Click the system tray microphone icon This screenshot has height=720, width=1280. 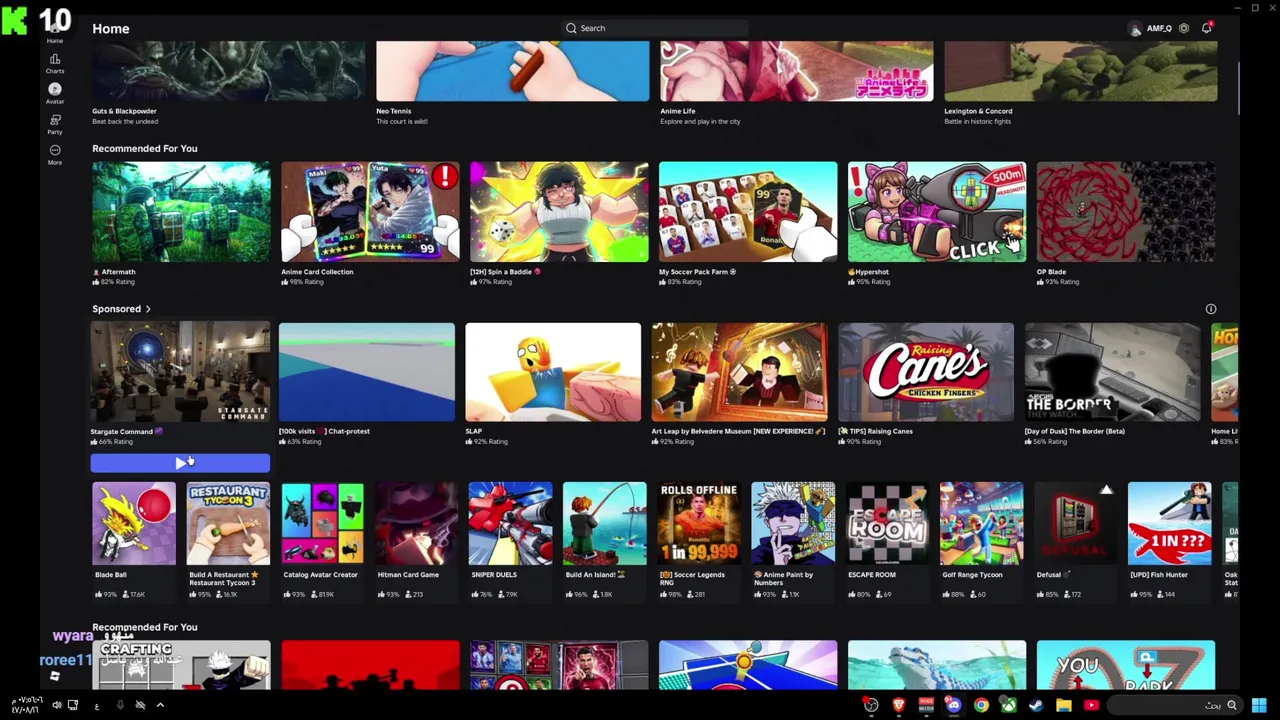coord(119,705)
